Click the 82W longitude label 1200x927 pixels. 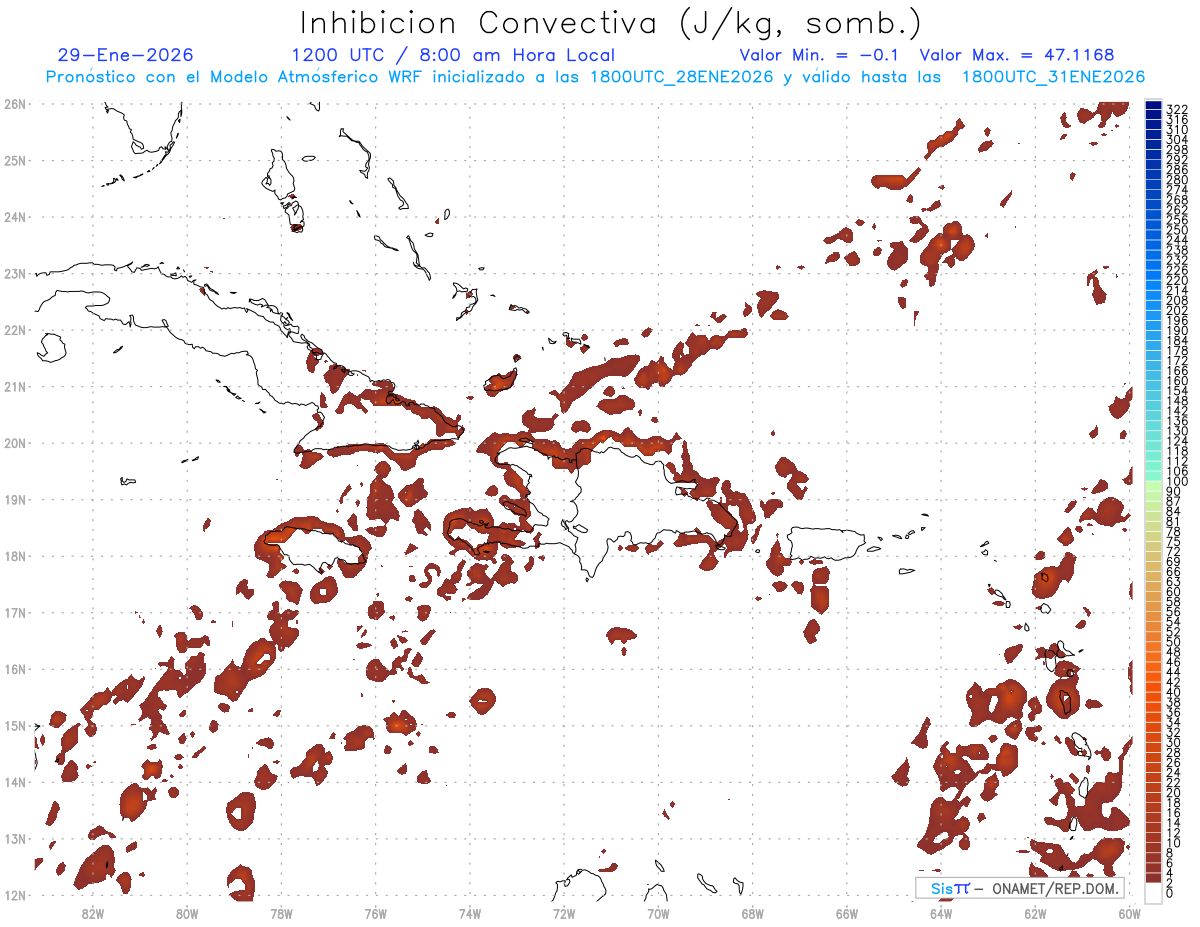[x=93, y=913]
